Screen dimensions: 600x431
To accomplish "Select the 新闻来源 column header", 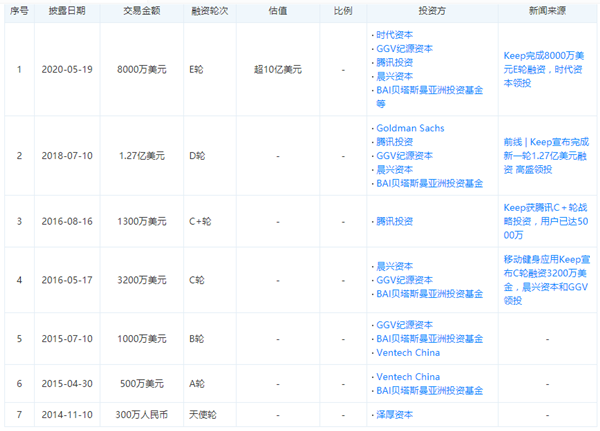I will [x=544, y=11].
